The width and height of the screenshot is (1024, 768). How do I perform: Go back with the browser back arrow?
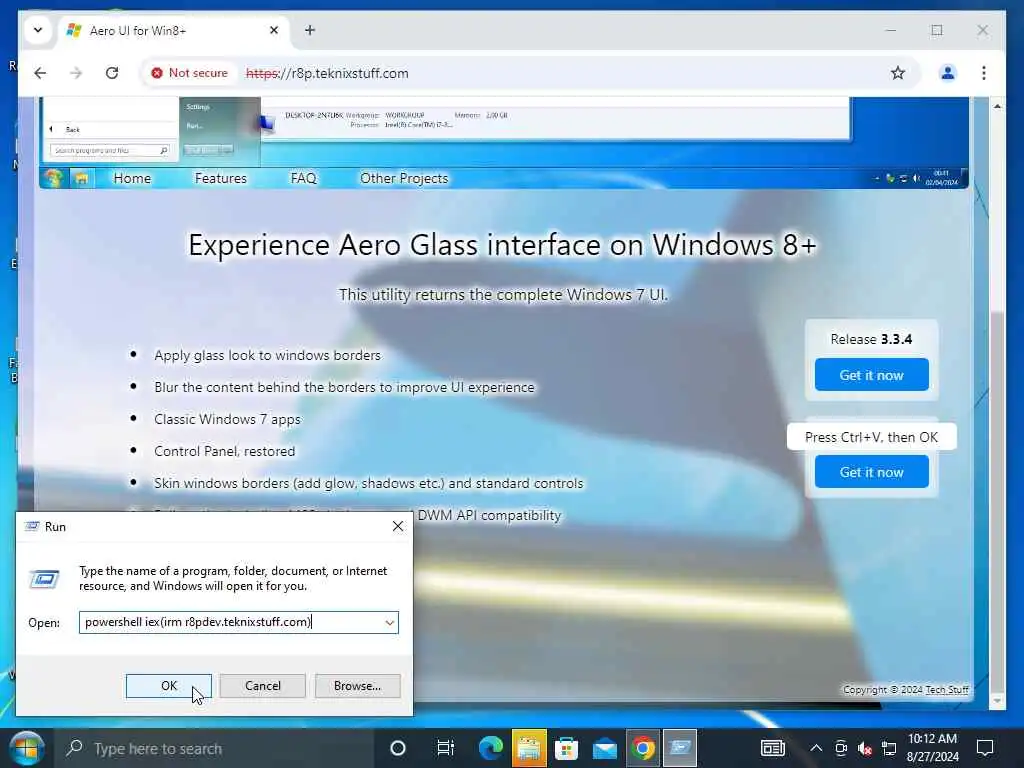pyautogui.click(x=40, y=73)
